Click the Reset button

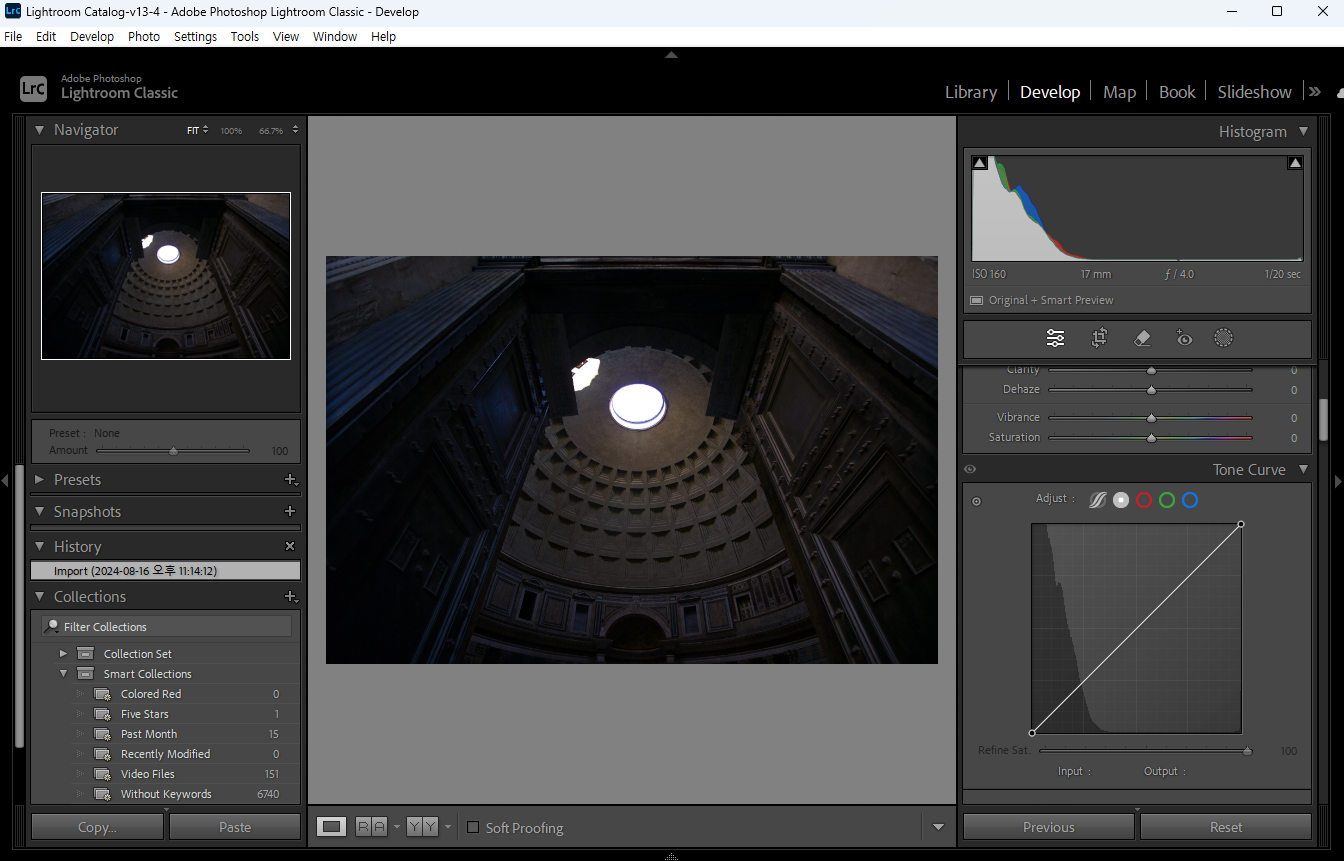tap(1226, 827)
